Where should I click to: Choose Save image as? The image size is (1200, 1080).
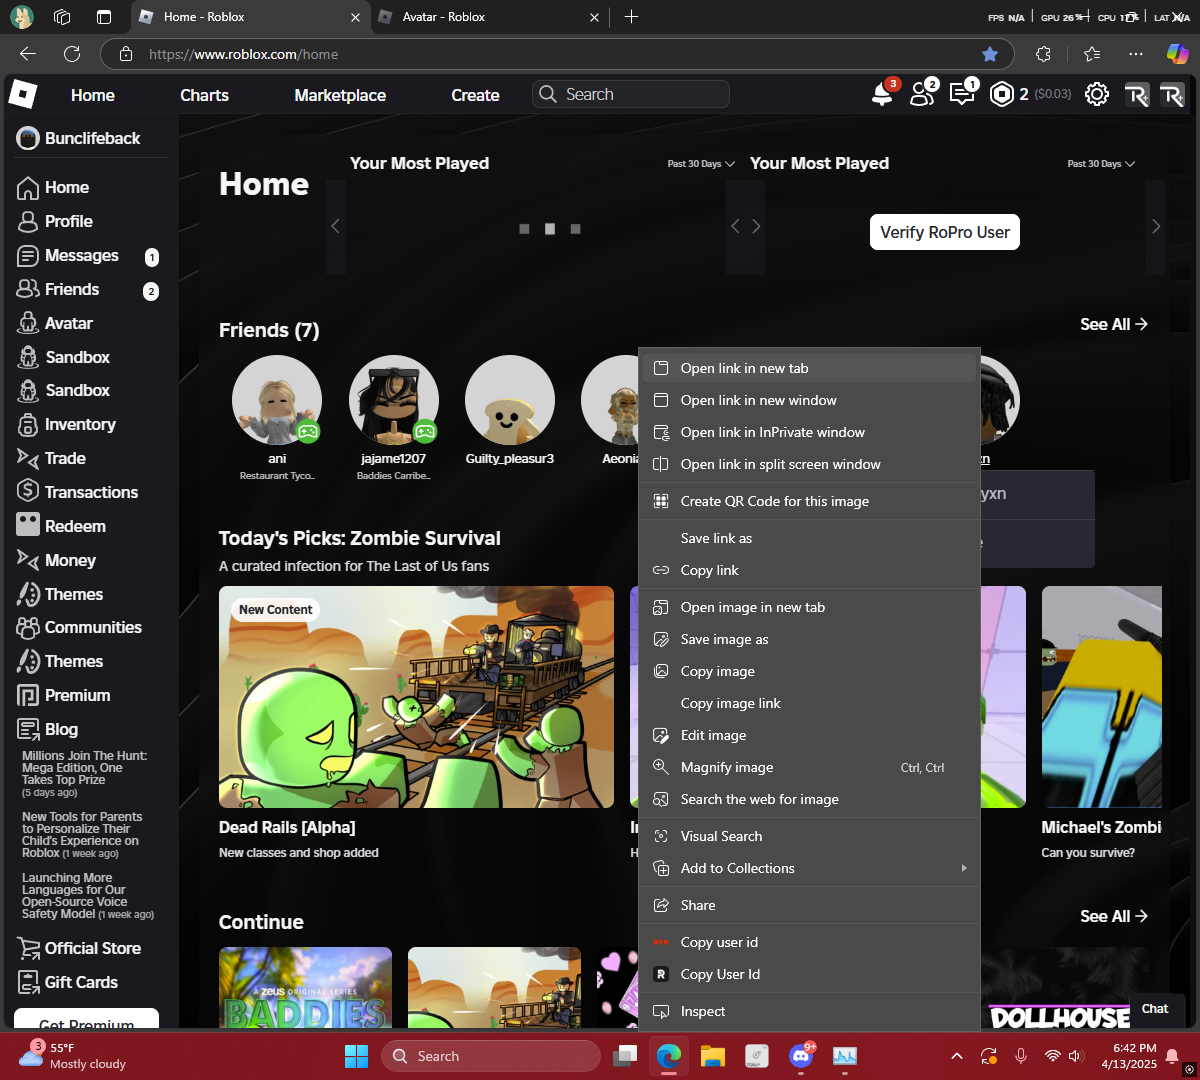click(809, 639)
